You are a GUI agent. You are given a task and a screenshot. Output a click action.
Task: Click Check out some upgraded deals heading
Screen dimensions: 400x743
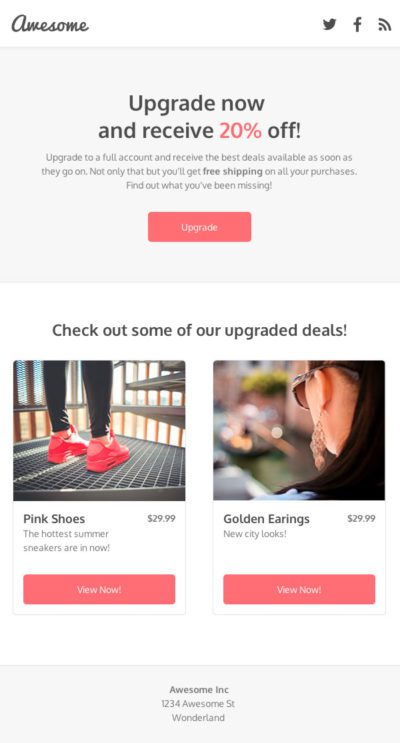coord(200,330)
